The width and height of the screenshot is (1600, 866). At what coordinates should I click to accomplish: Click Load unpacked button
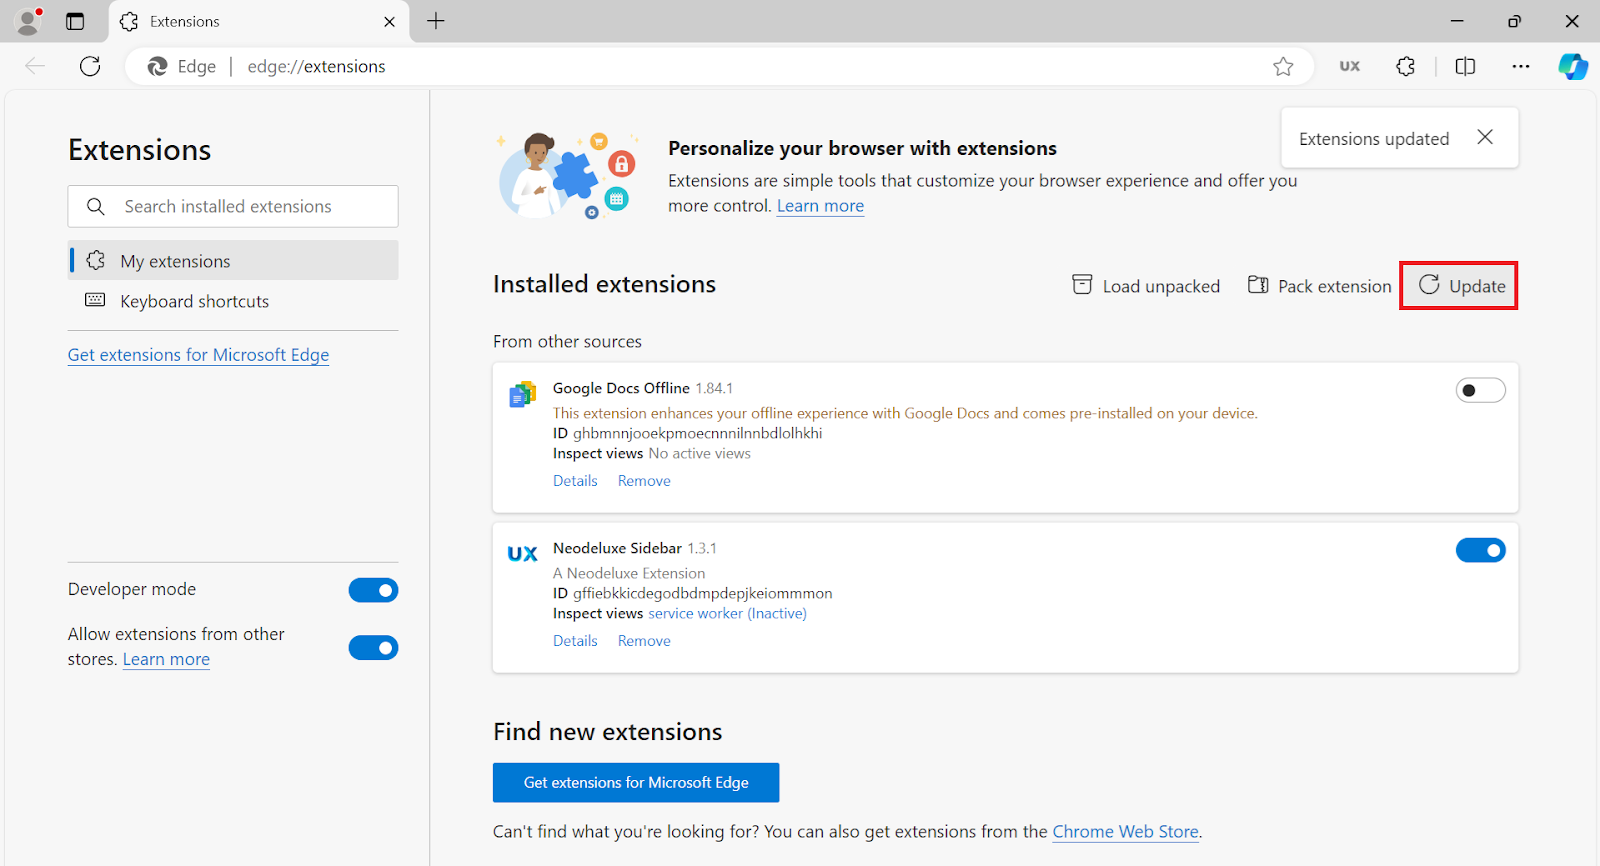(1146, 286)
